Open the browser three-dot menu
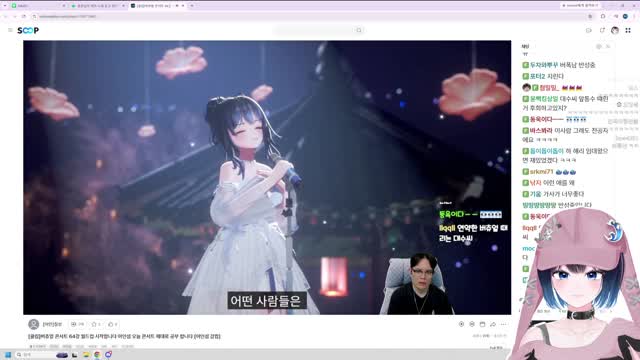The width and height of the screenshot is (640, 360). (x=635, y=16)
